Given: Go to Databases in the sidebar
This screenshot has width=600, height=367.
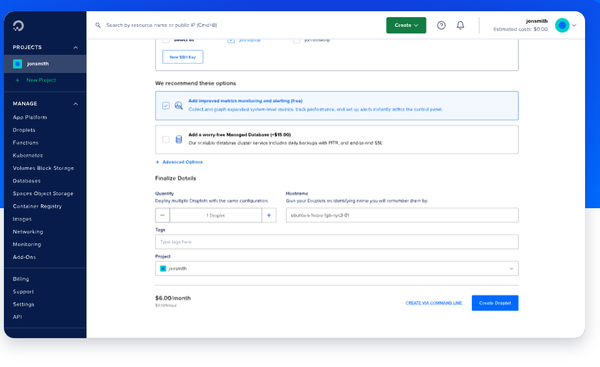Looking at the screenshot, I should click(26, 181).
